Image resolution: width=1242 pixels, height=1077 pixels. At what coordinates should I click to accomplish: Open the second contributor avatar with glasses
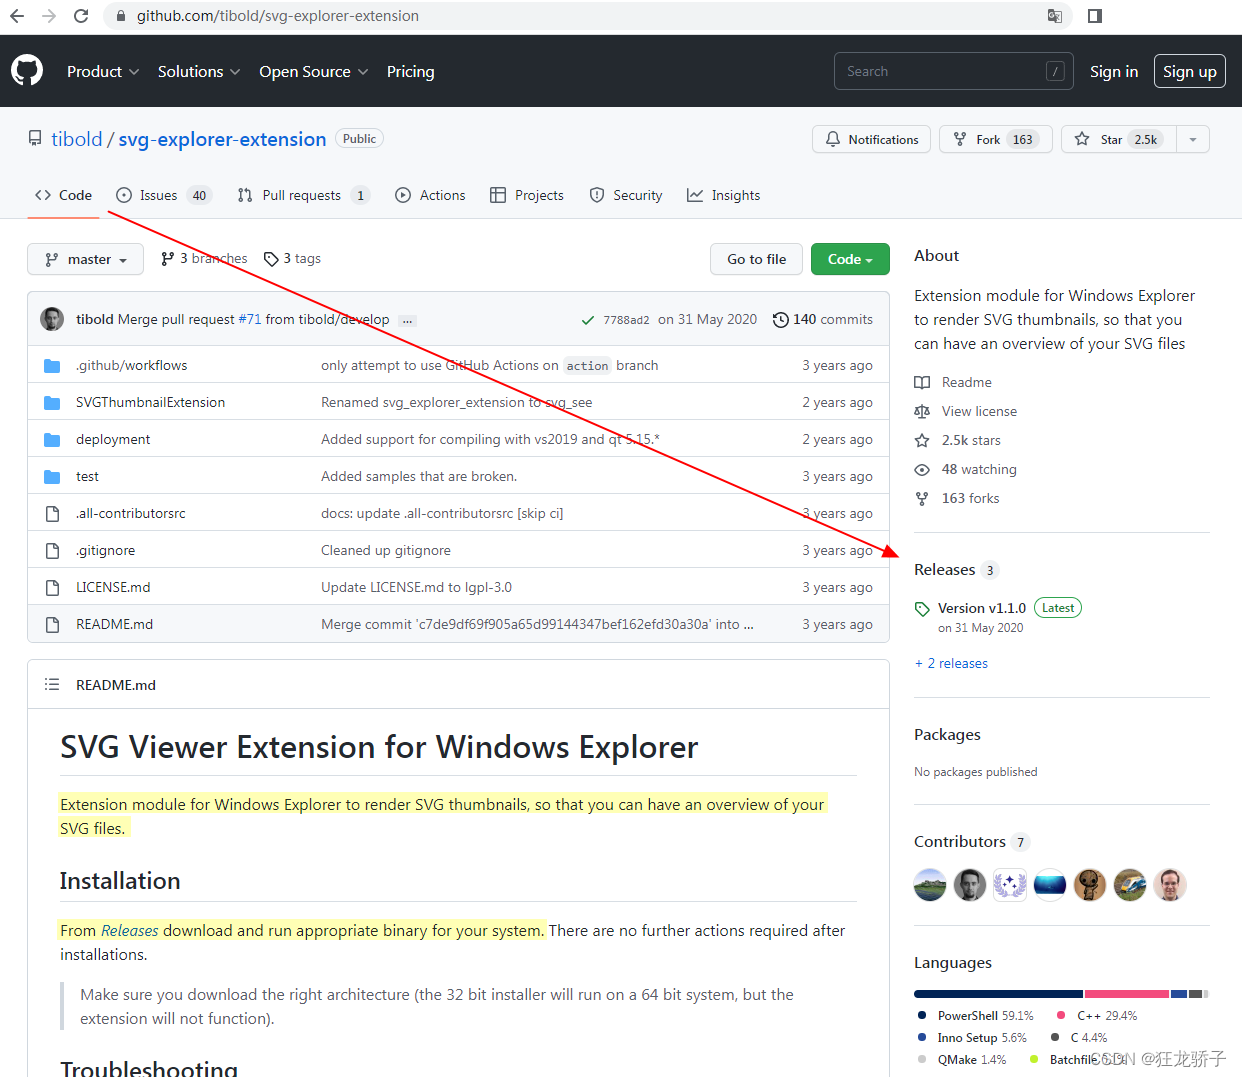(x=970, y=885)
